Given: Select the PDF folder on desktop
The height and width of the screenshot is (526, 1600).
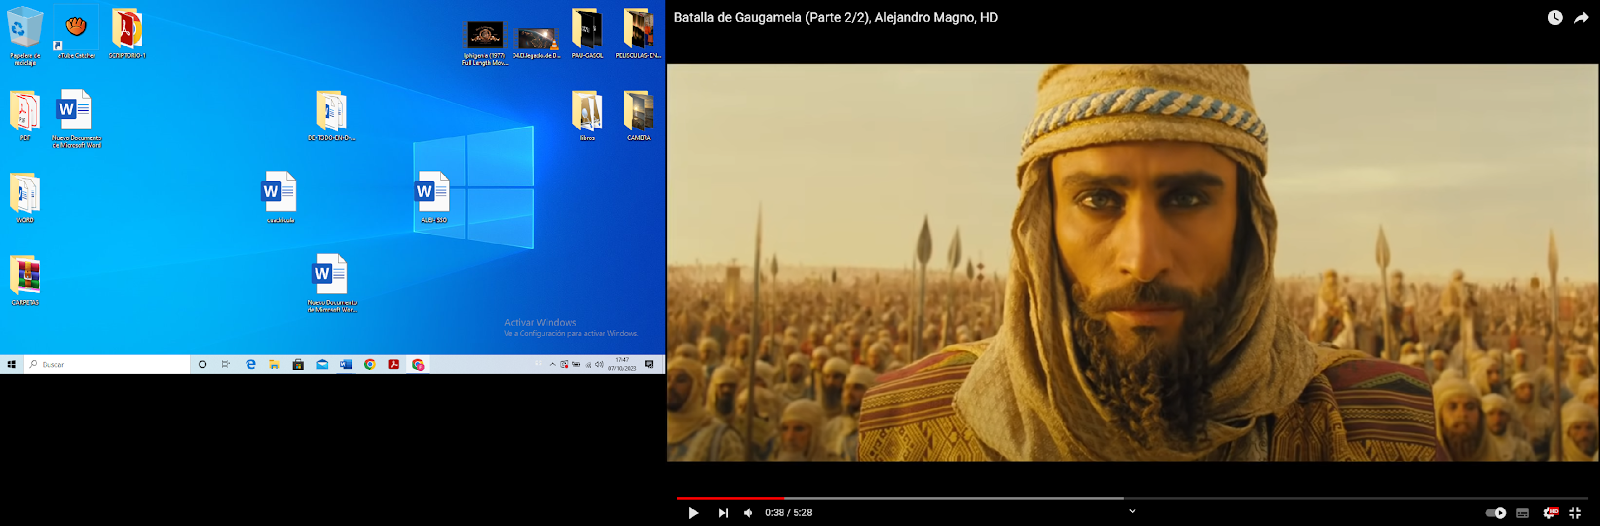Looking at the screenshot, I should (25, 115).
